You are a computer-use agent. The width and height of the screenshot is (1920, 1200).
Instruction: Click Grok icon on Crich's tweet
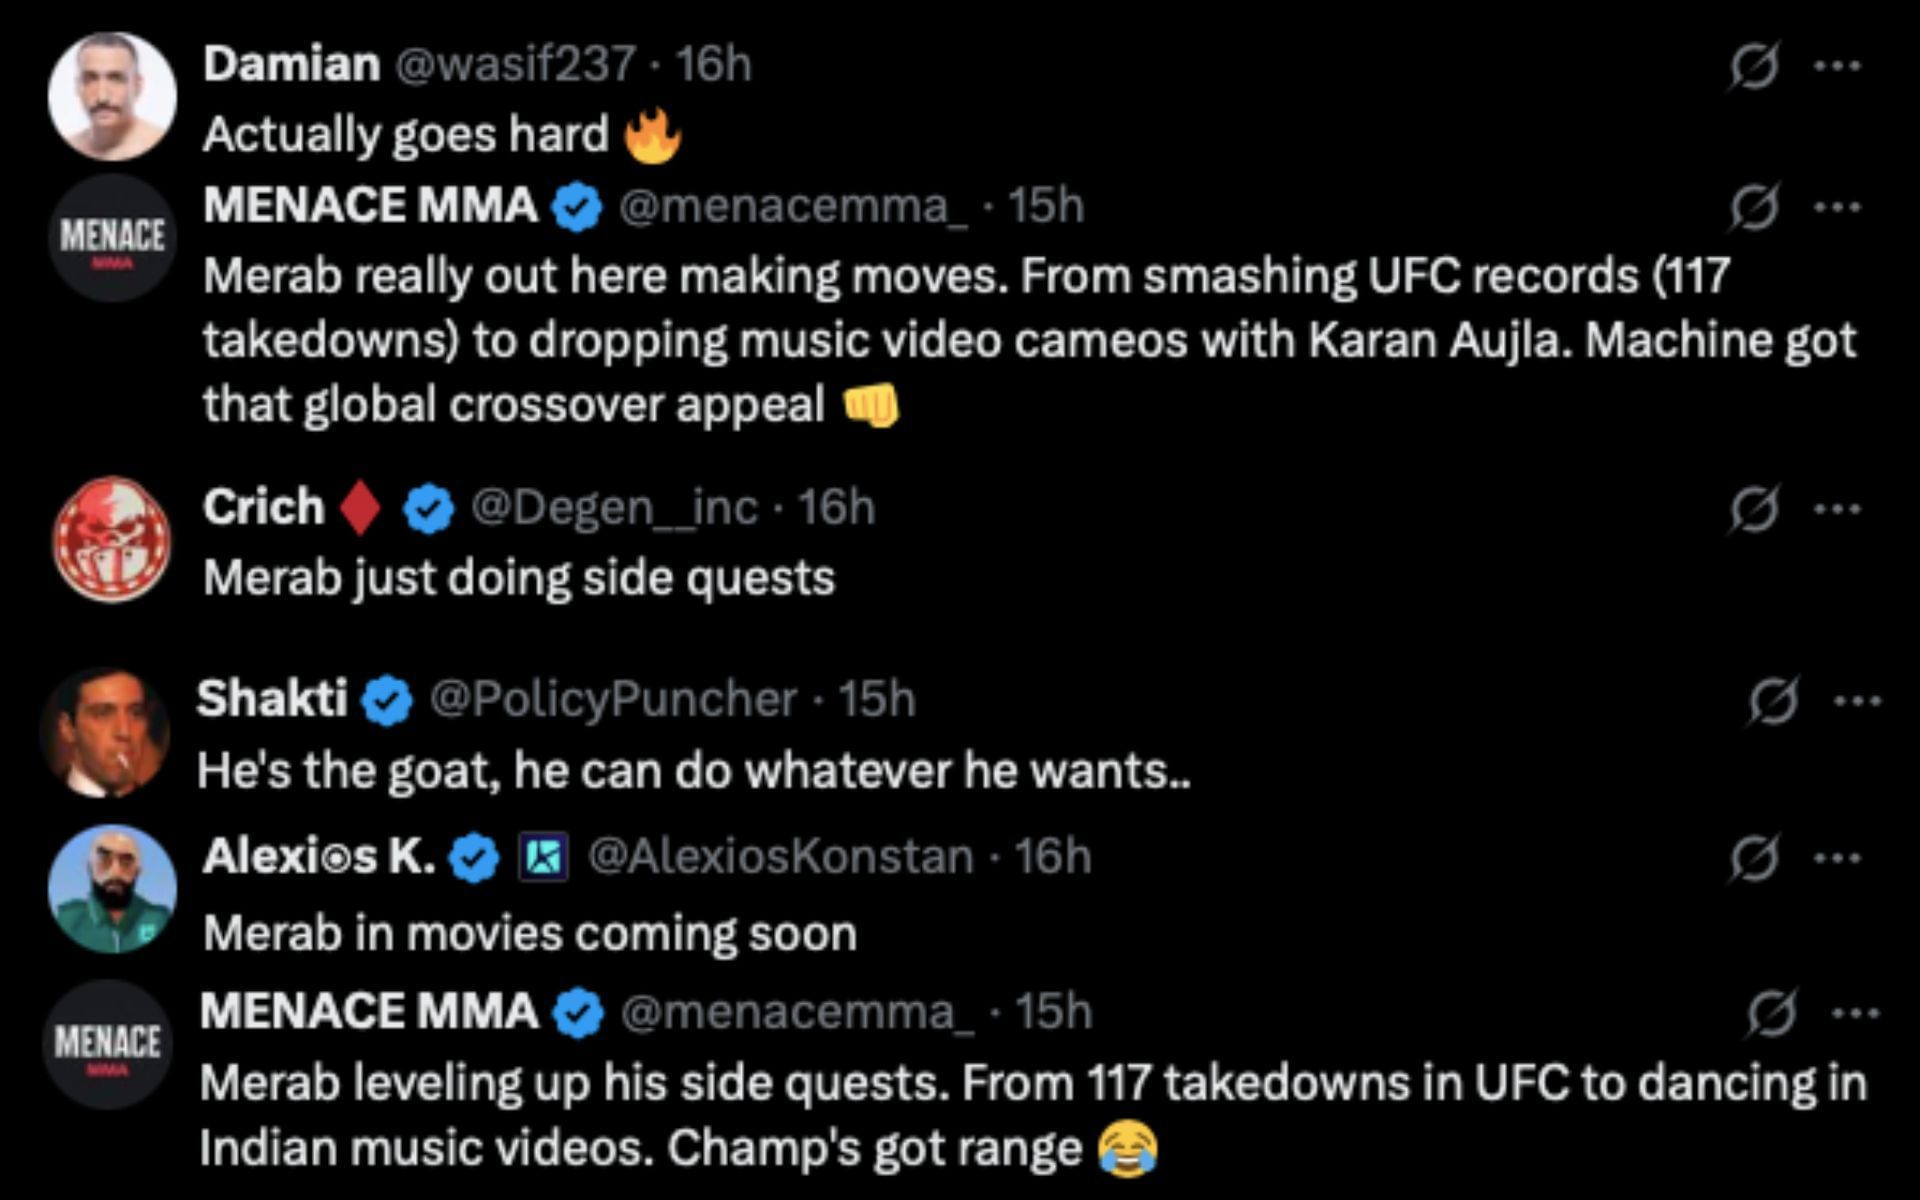(1754, 509)
